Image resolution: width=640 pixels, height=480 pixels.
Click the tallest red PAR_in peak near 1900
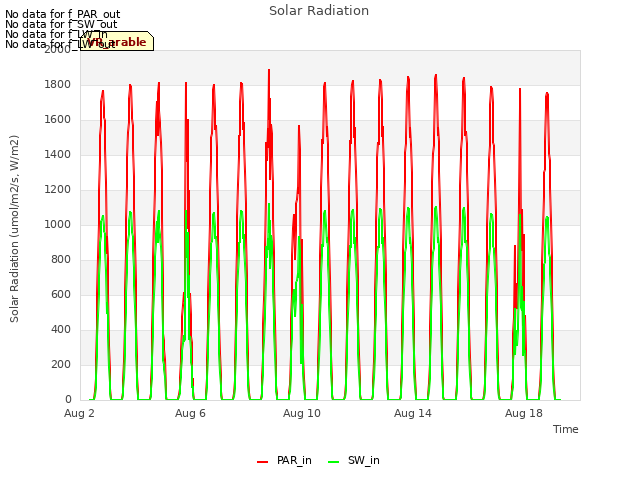[x=269, y=71]
